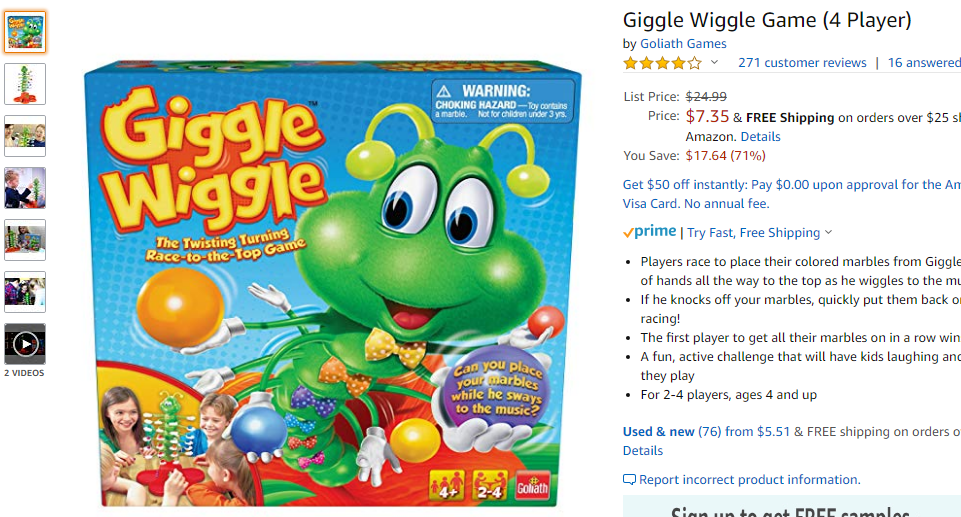This screenshot has width=961, height=517.
Task: Open the free shipping Details link
Action: pyautogui.click(x=761, y=137)
